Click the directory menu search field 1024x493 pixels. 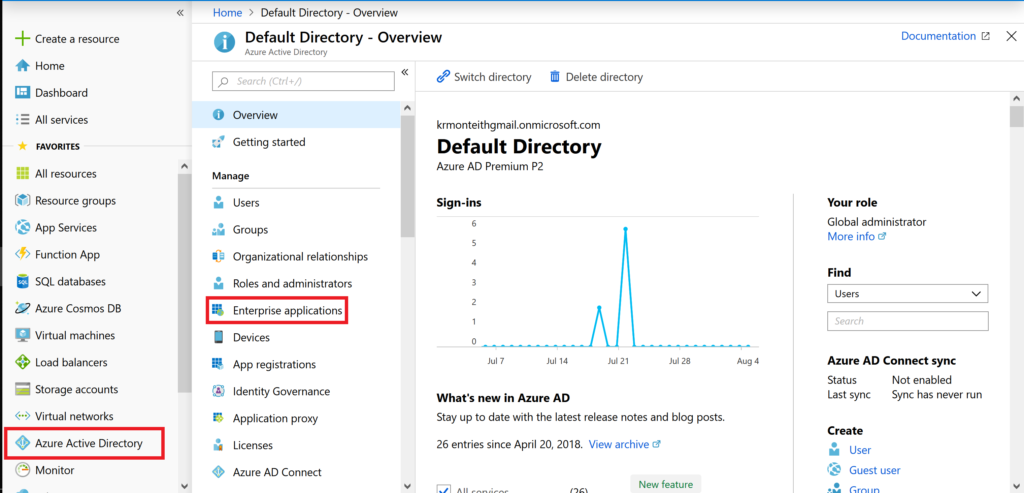(303, 81)
